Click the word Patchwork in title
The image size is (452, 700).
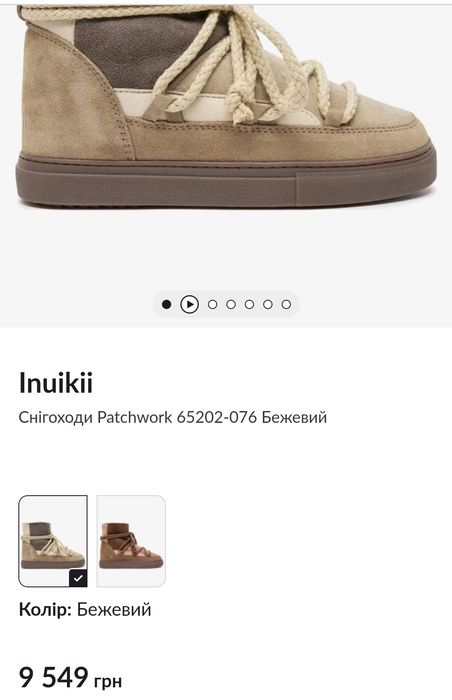[x=134, y=417]
